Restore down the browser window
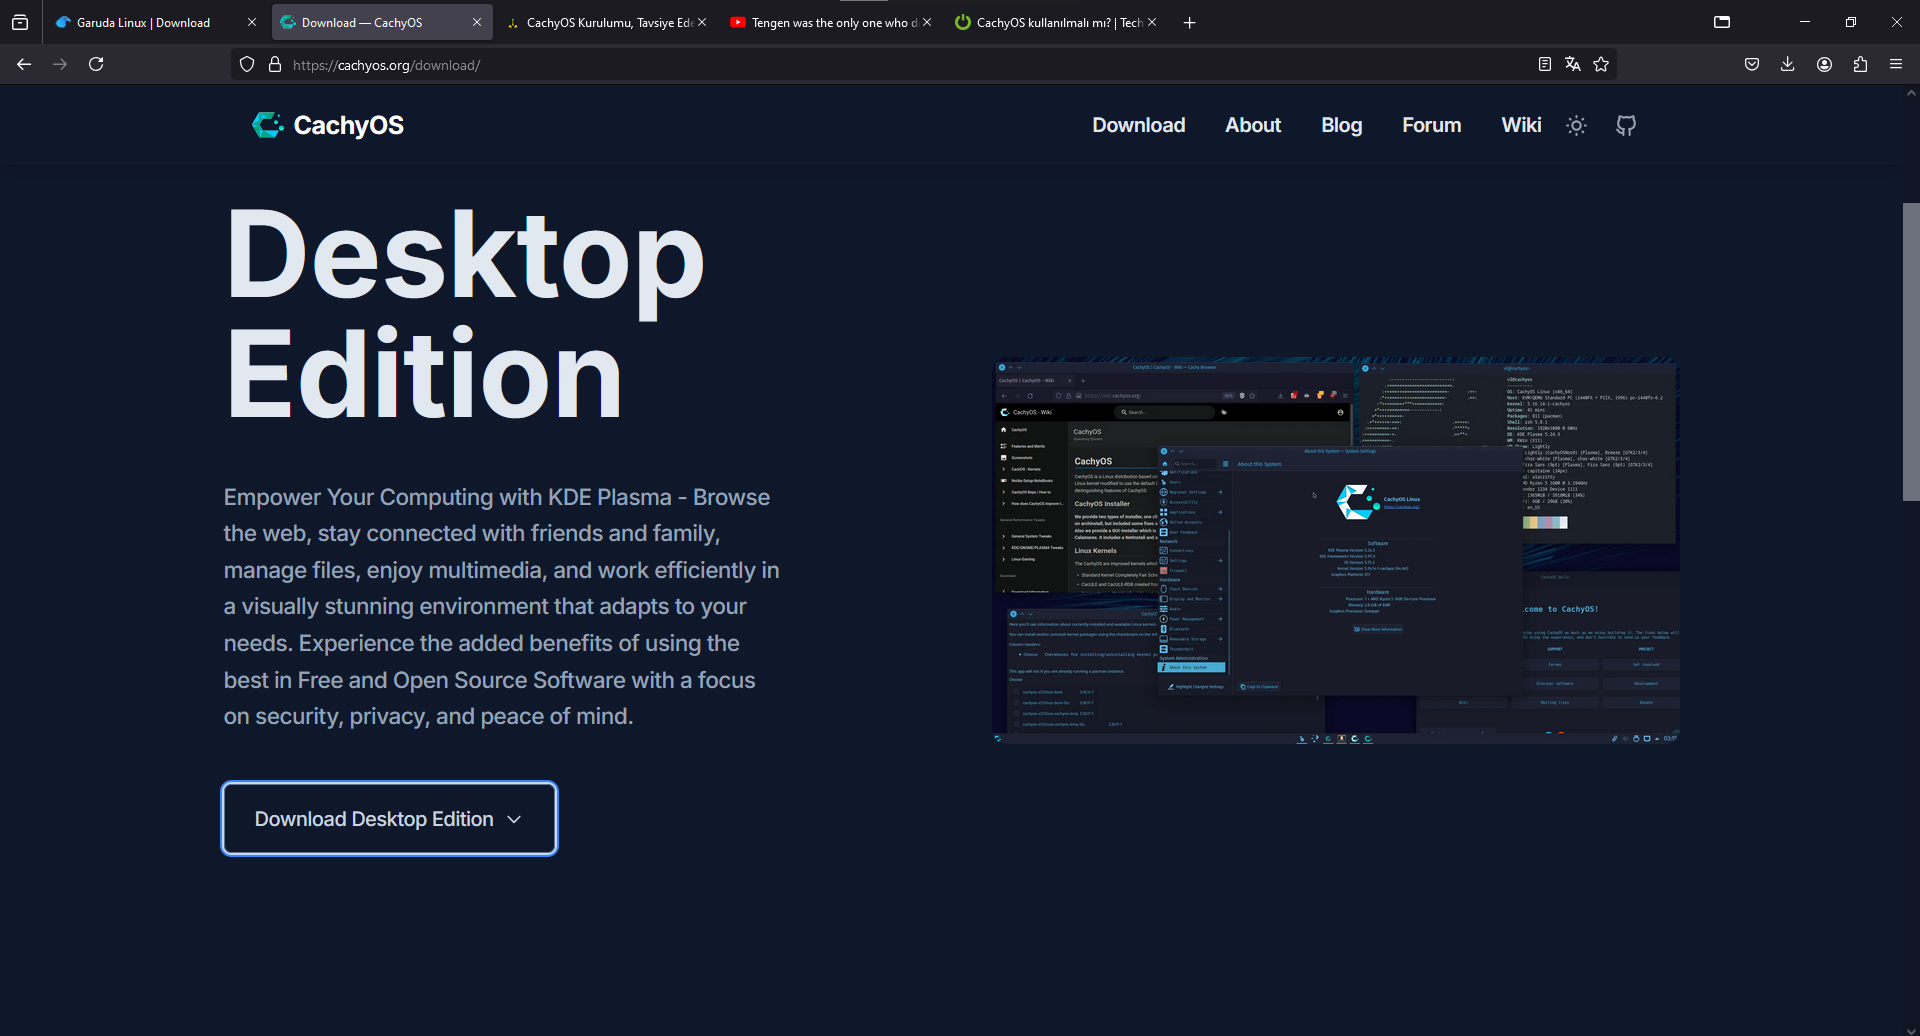The height and width of the screenshot is (1036, 1920). pyautogui.click(x=1851, y=22)
